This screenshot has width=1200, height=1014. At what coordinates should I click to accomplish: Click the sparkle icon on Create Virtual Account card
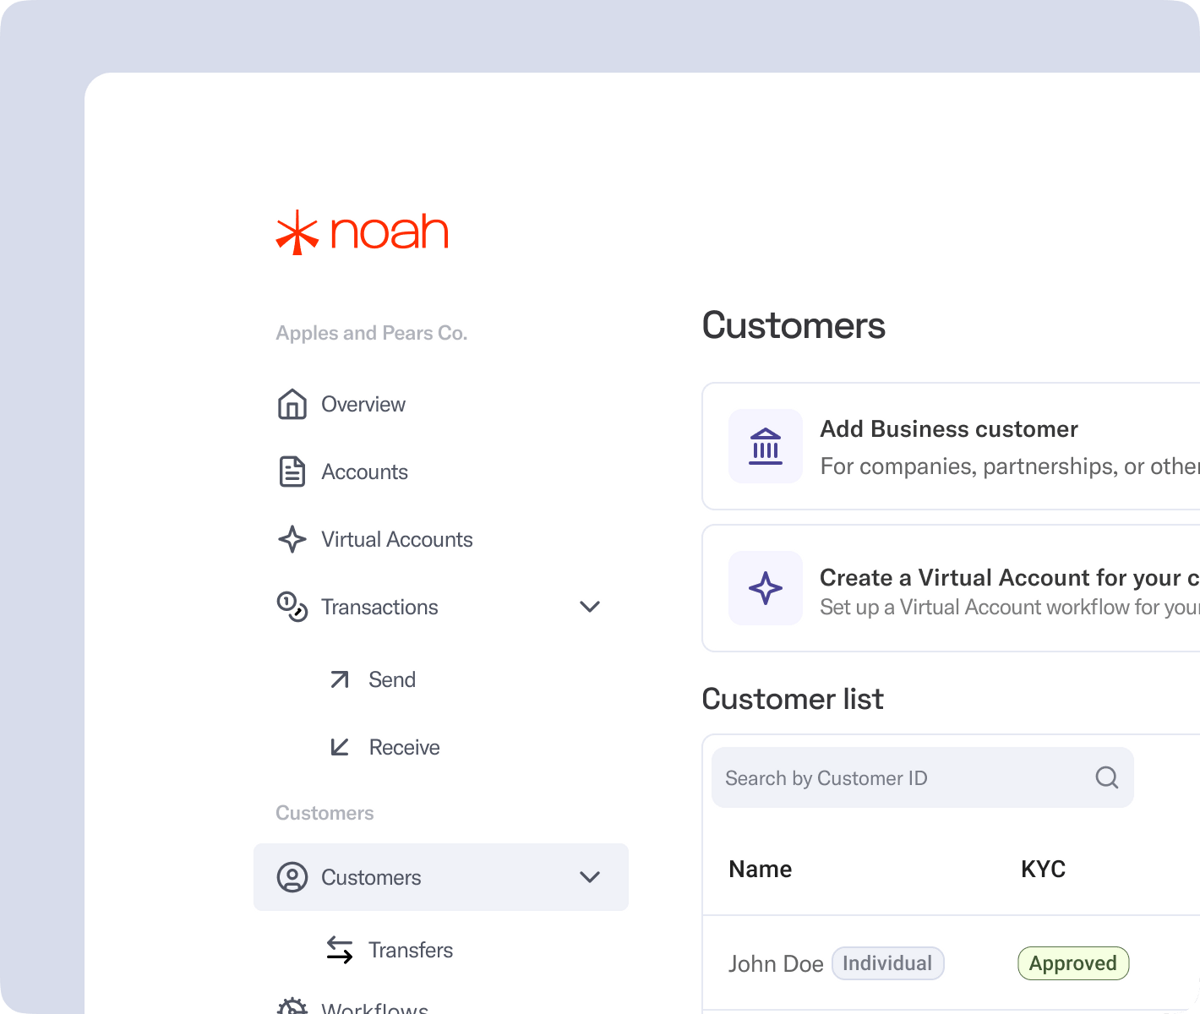(x=766, y=588)
